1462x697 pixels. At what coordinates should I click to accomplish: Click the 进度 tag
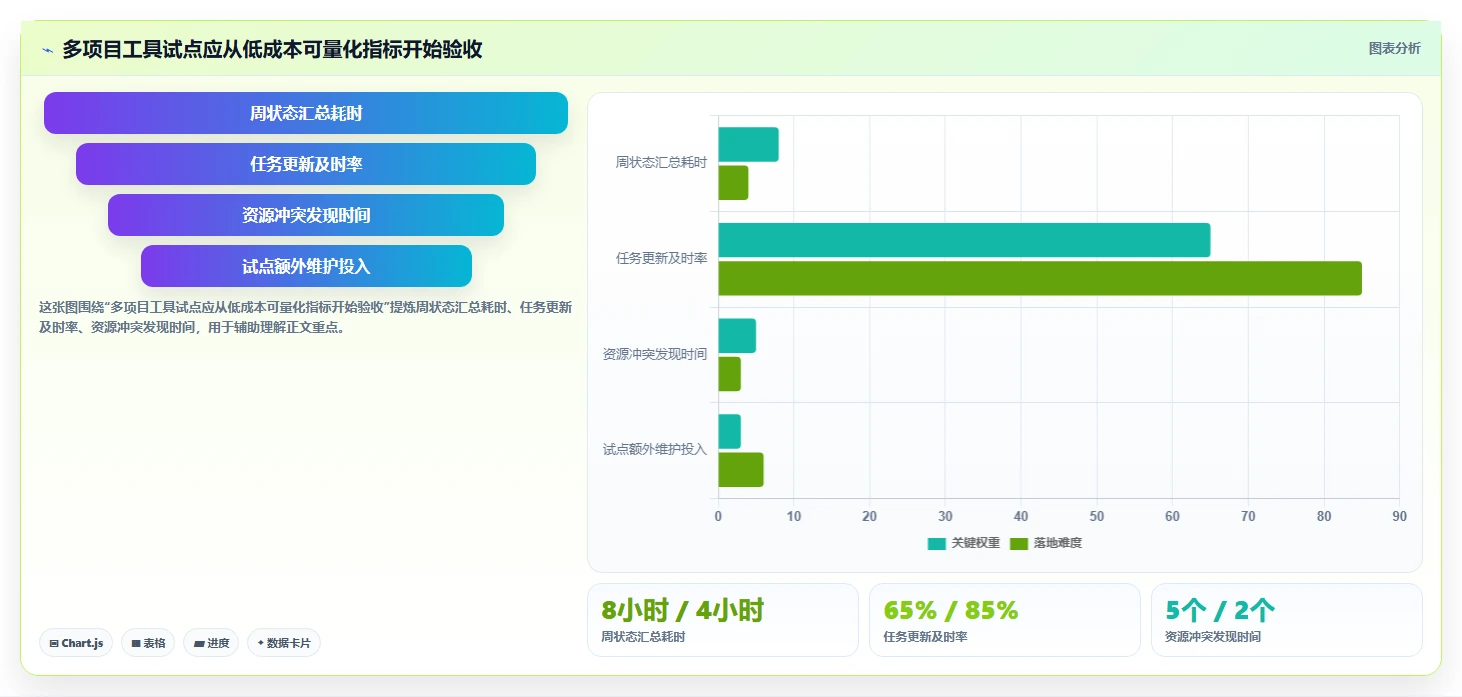211,643
